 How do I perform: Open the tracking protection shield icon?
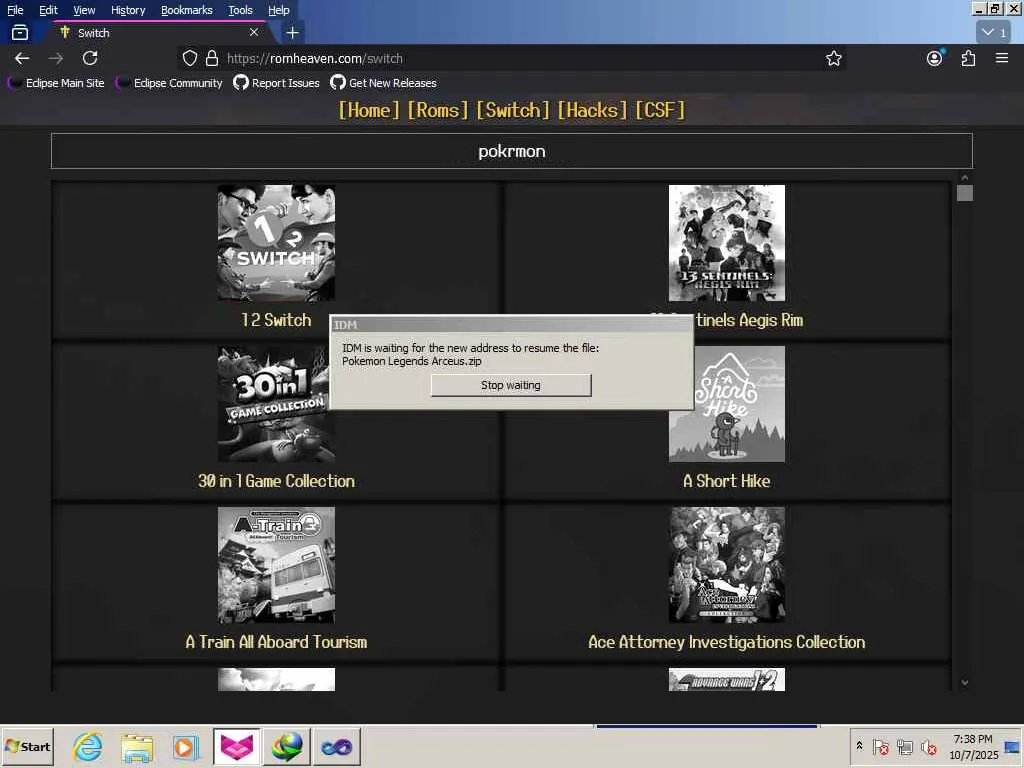pyautogui.click(x=189, y=58)
